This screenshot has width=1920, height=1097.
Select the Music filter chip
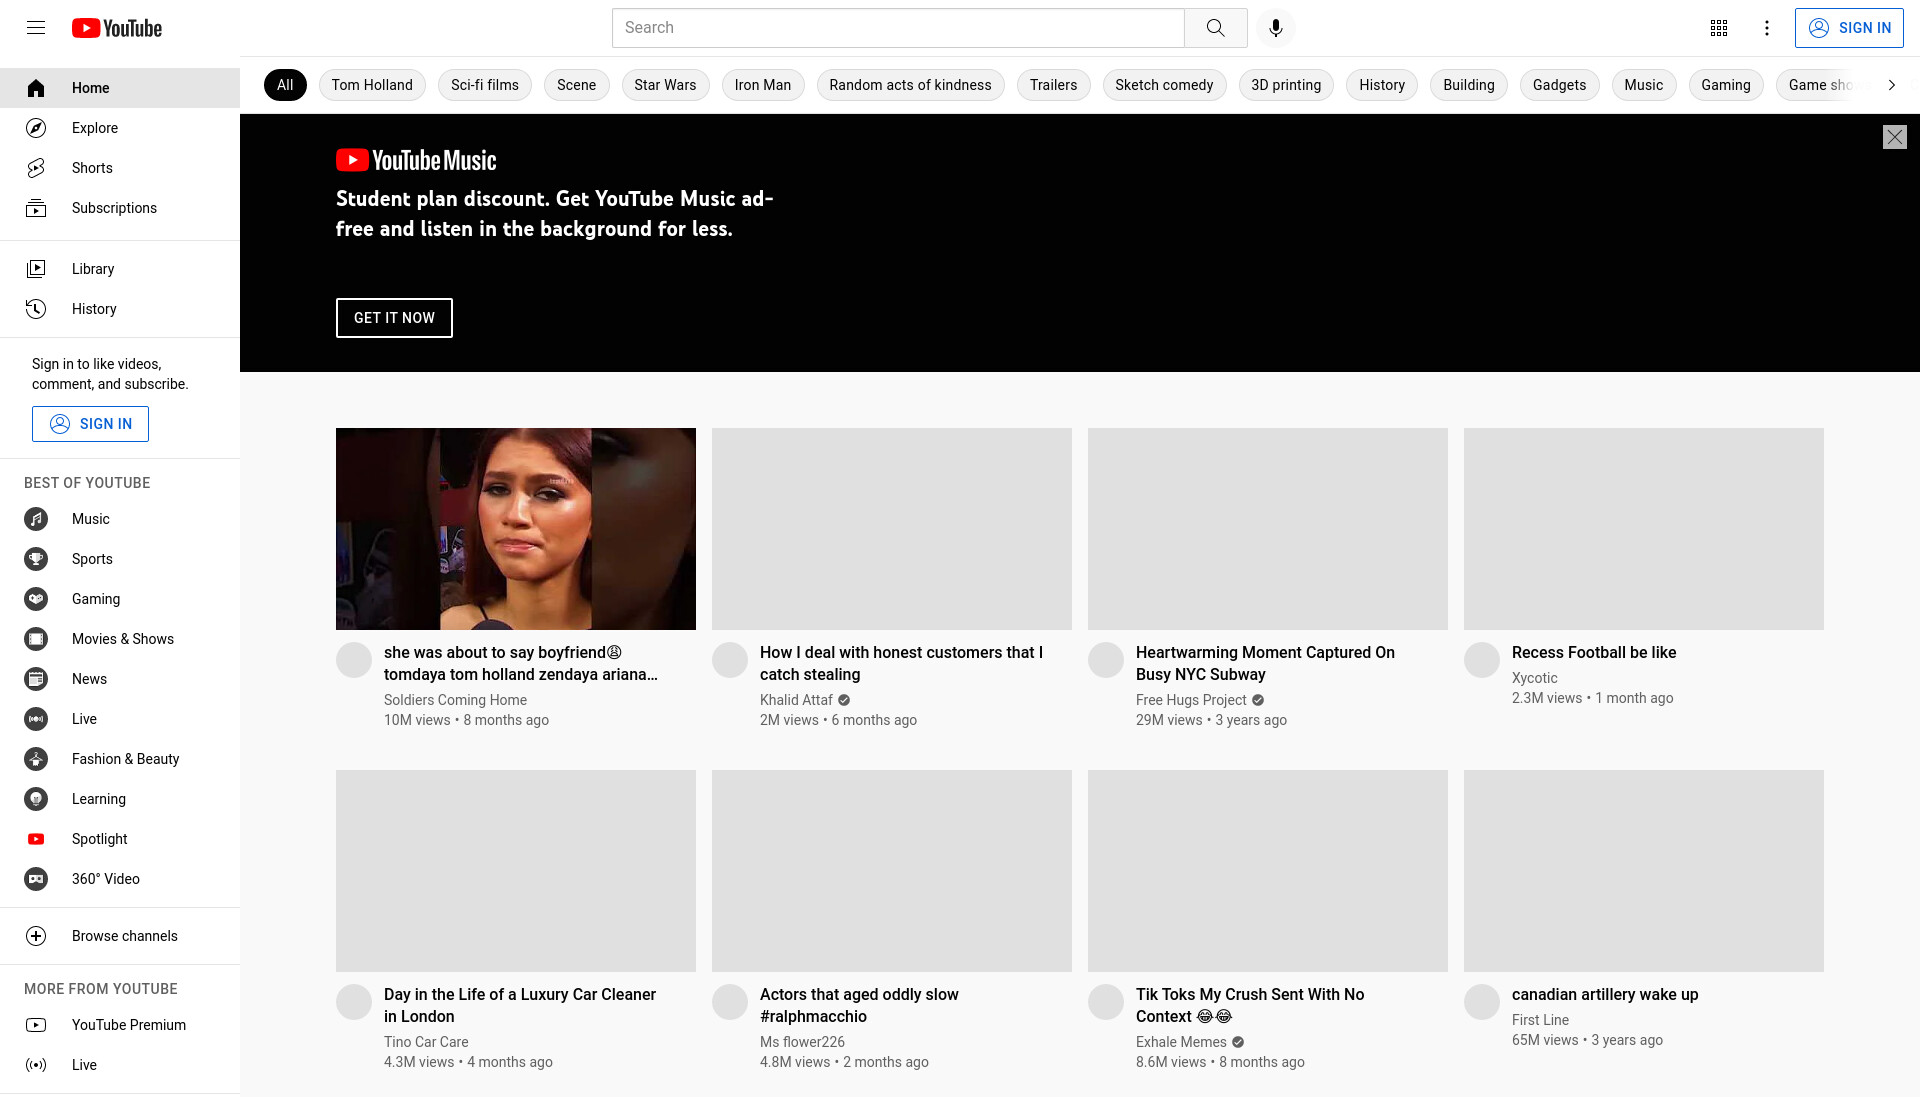pyautogui.click(x=1643, y=85)
